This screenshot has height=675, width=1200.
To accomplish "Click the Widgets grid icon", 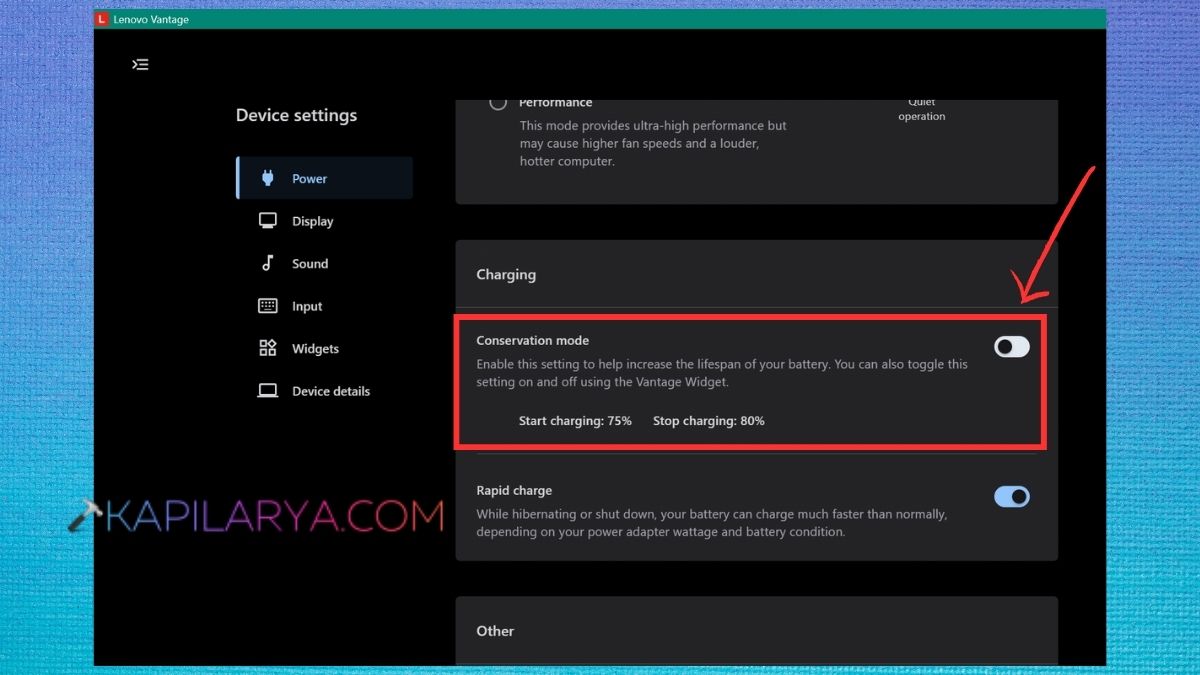I will (x=268, y=348).
